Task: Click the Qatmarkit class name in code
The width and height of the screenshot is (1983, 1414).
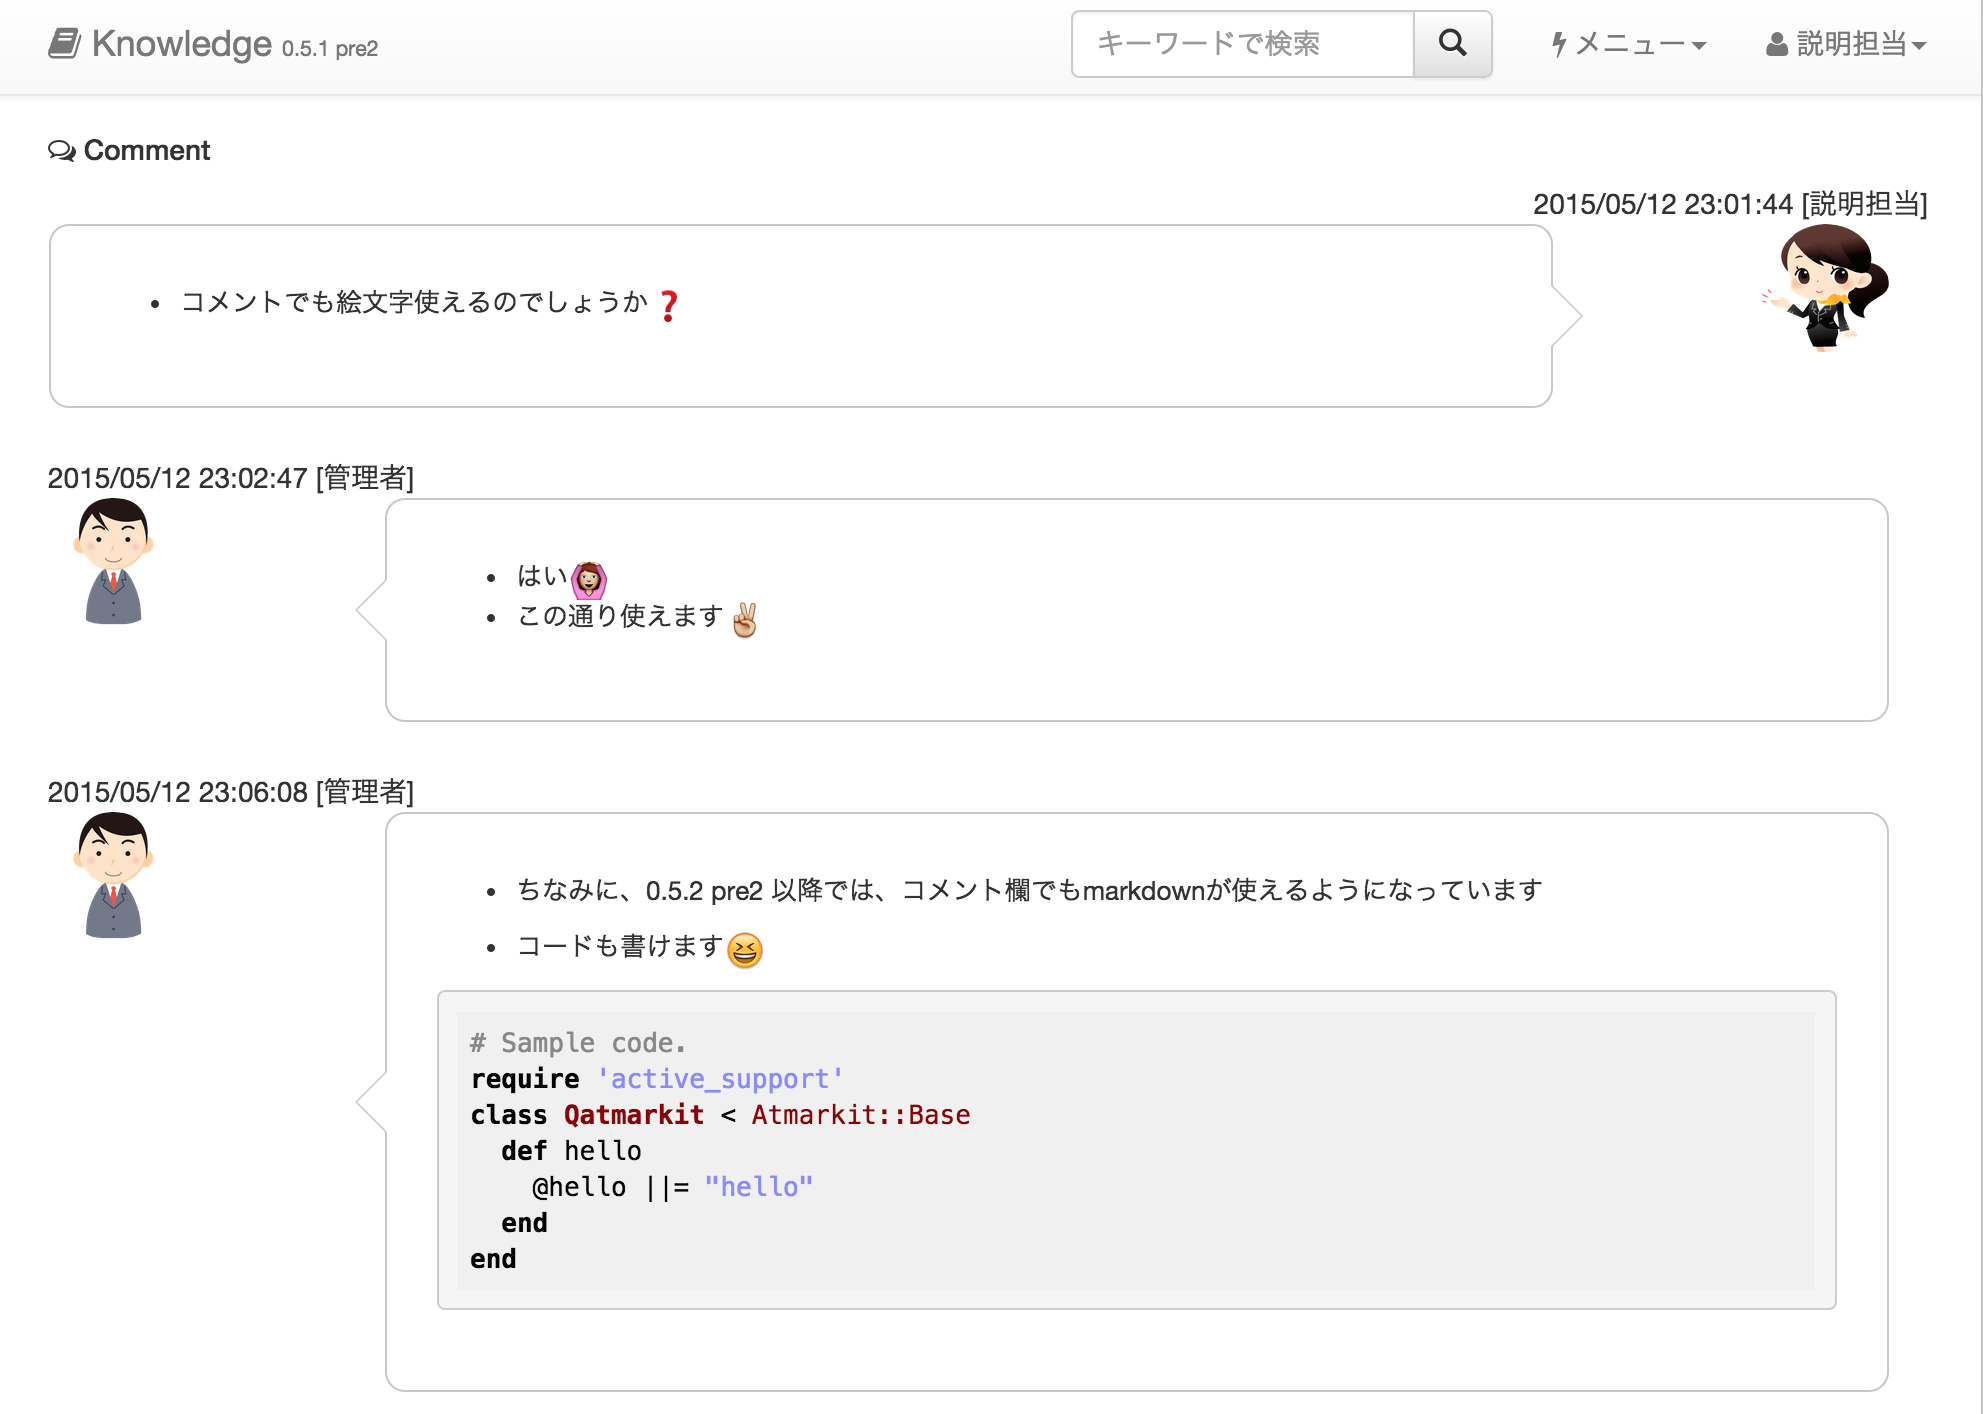Action: (634, 1115)
